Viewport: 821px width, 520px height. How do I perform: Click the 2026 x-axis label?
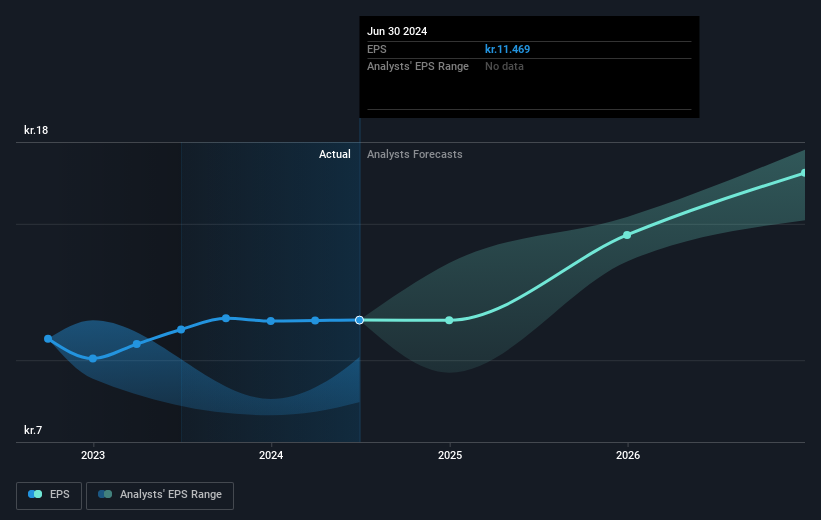(628, 455)
